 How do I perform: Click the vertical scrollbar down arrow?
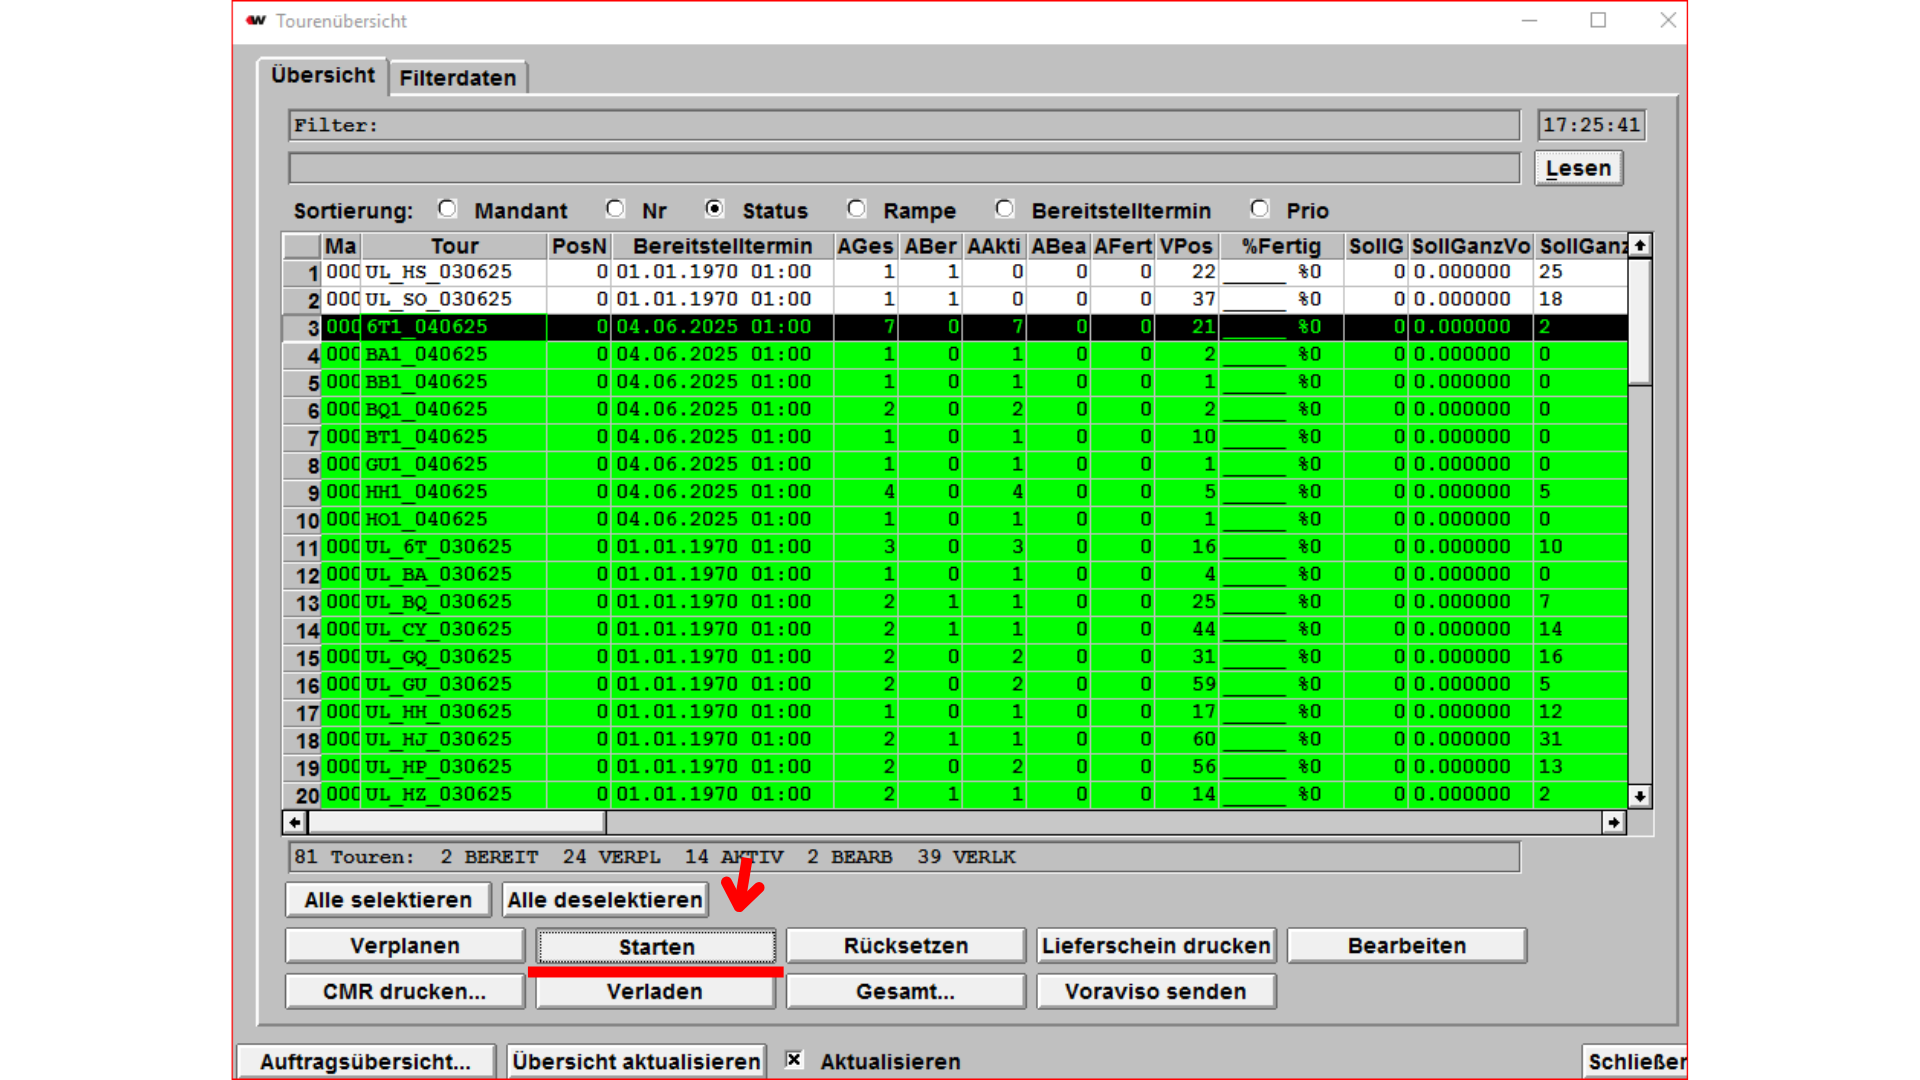coord(1639,796)
